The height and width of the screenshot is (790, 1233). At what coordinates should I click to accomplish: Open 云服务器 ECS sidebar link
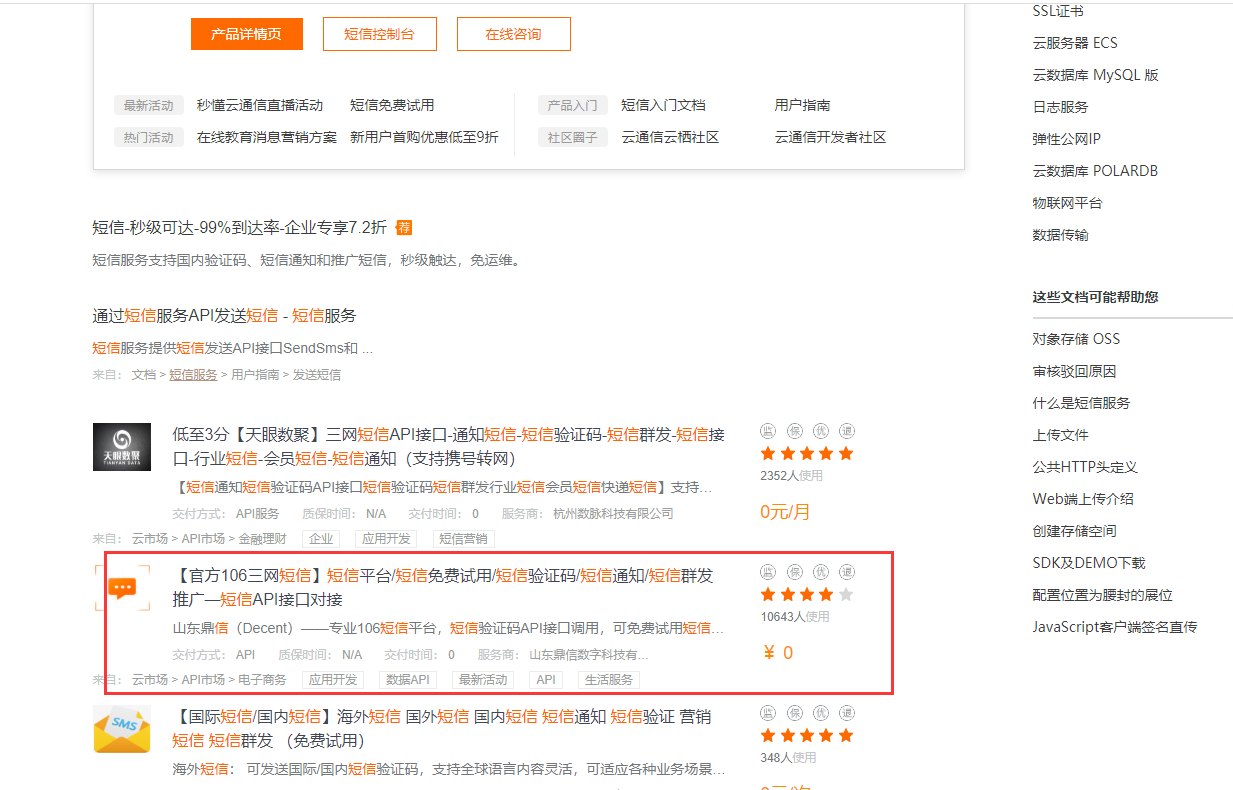click(1075, 43)
